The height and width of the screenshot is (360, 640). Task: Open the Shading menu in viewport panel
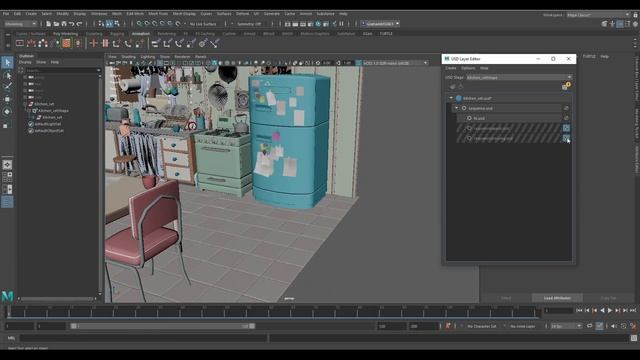[x=129, y=57]
